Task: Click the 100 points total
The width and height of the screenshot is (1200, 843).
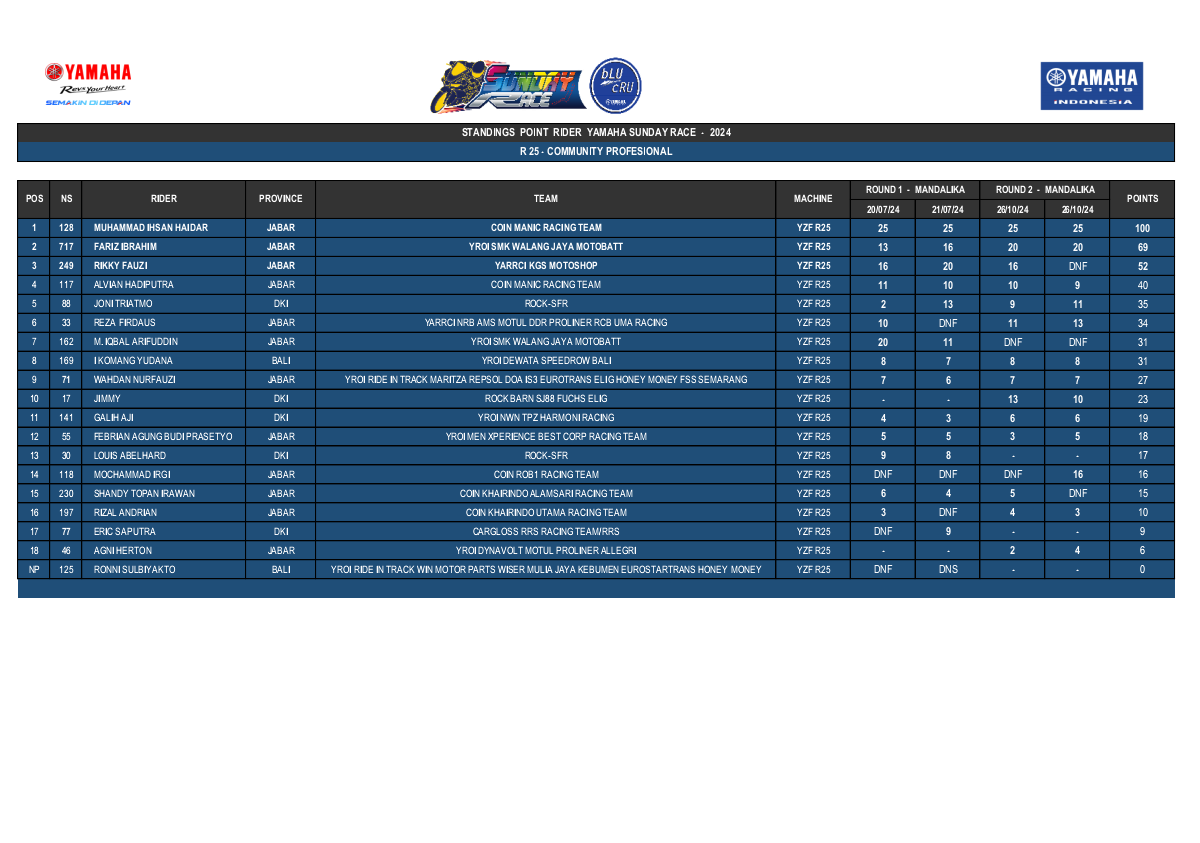Action: click(x=1142, y=228)
